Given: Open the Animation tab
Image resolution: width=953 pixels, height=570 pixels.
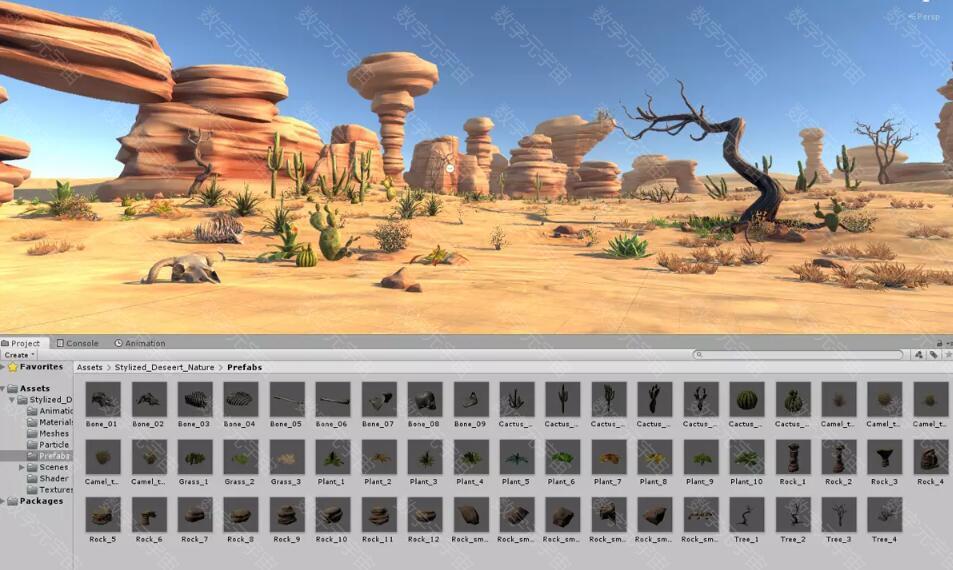Looking at the screenshot, I should [x=141, y=343].
